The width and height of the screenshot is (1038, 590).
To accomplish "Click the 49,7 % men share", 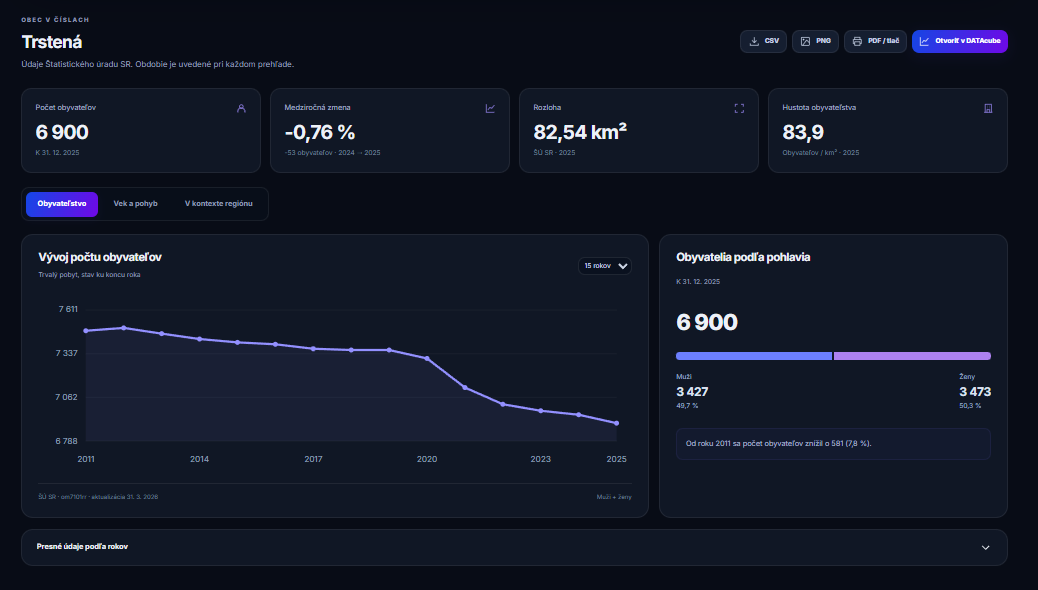I will pyautogui.click(x=687, y=406).
